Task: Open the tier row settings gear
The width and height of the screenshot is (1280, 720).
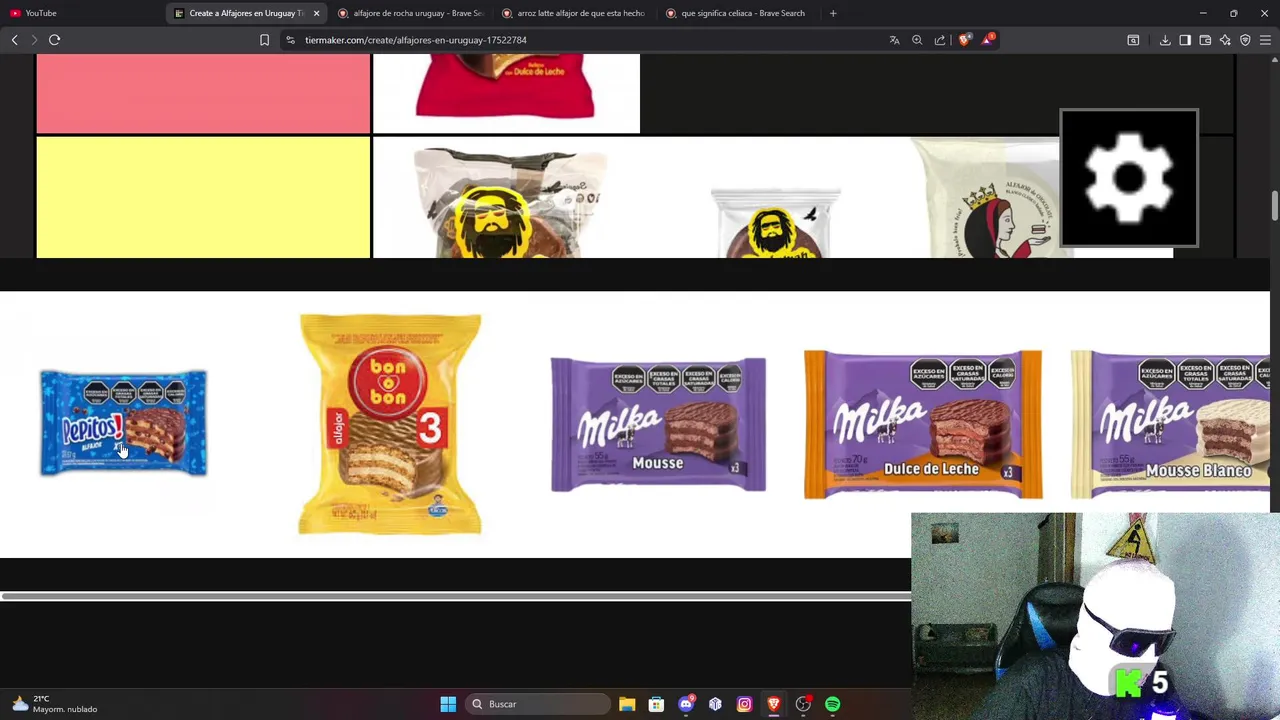Action: pyautogui.click(x=1129, y=178)
